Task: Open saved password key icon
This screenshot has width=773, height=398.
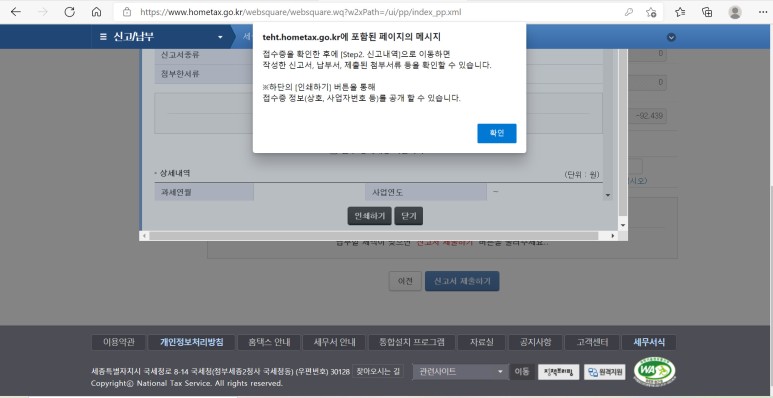Action: pyautogui.click(x=629, y=12)
